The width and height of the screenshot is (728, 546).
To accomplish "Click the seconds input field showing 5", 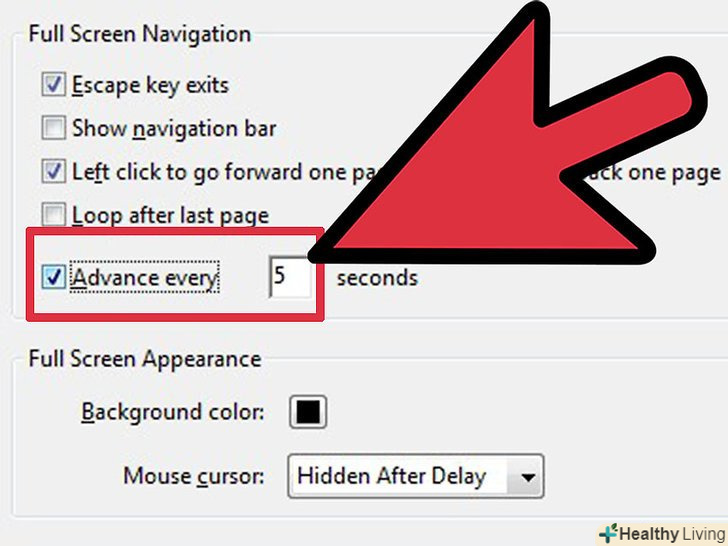I will pyautogui.click(x=290, y=278).
